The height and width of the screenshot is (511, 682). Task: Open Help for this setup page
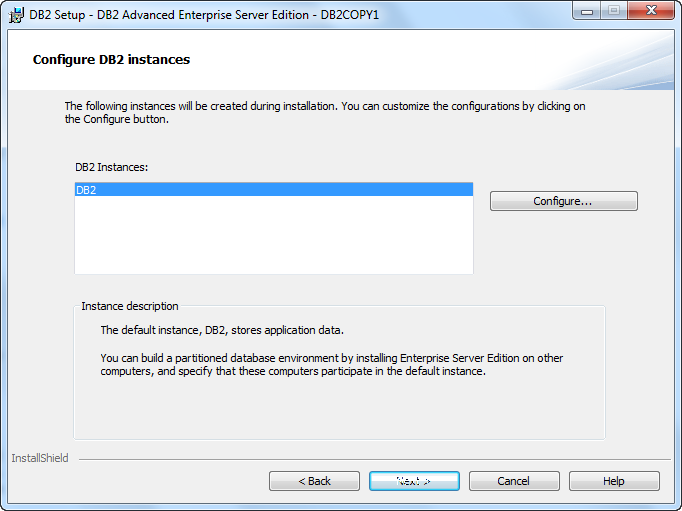[x=614, y=481]
